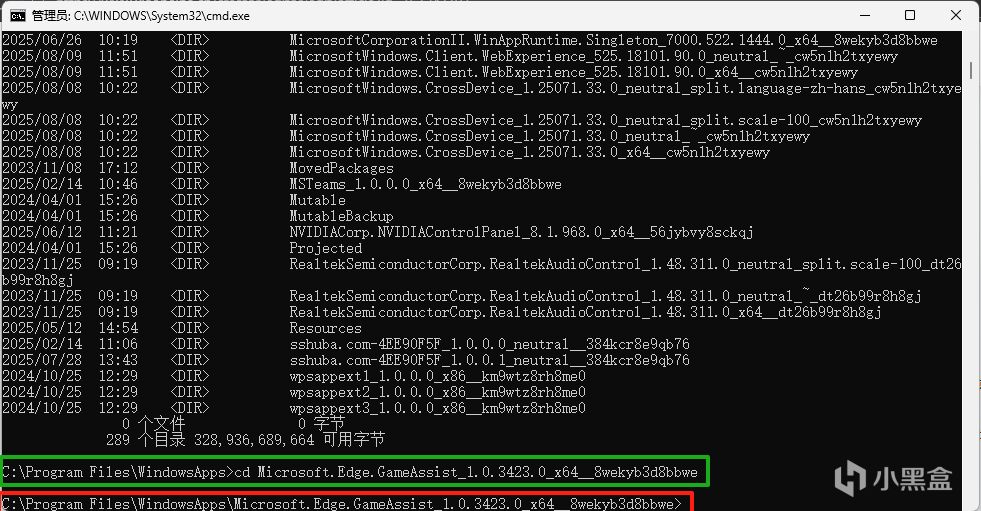Select CrossDevice neutral_split.scale-100 directory name
Viewport: 981px width, 511px height.
point(605,120)
